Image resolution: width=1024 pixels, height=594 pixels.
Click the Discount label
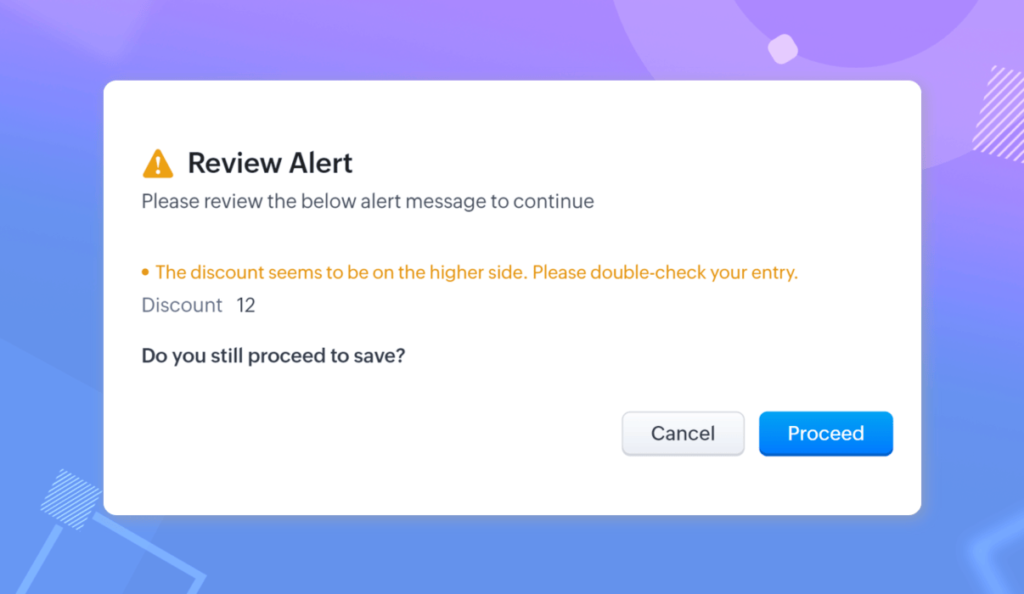pyautogui.click(x=181, y=305)
